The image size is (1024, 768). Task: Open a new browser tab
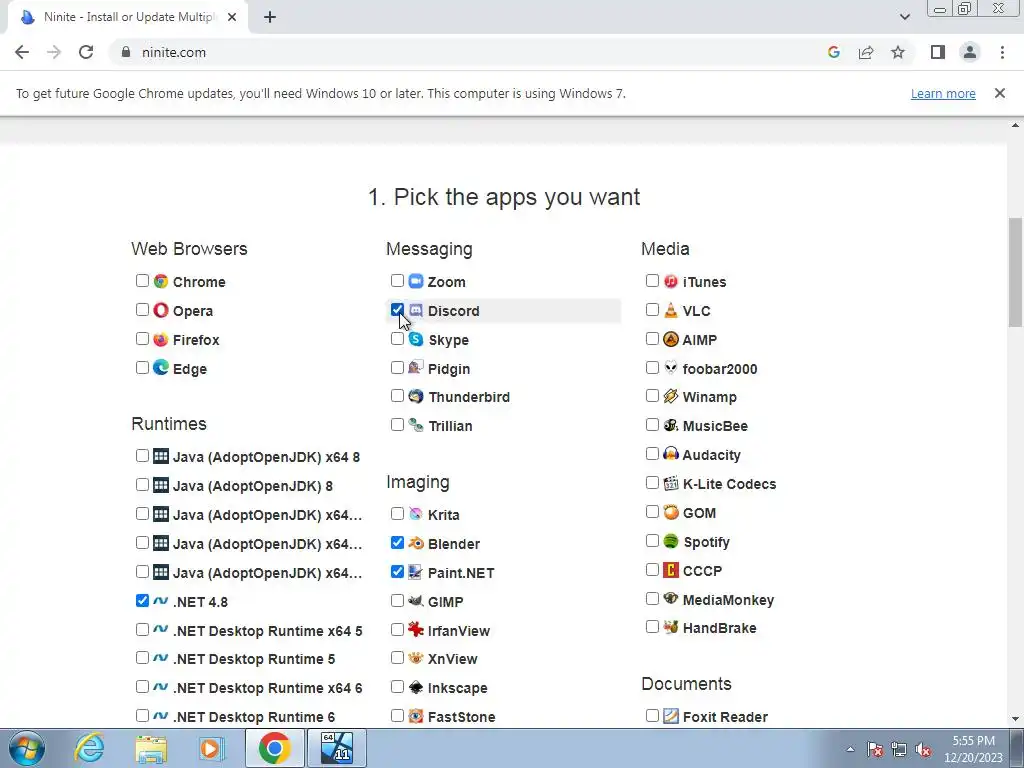point(270,17)
